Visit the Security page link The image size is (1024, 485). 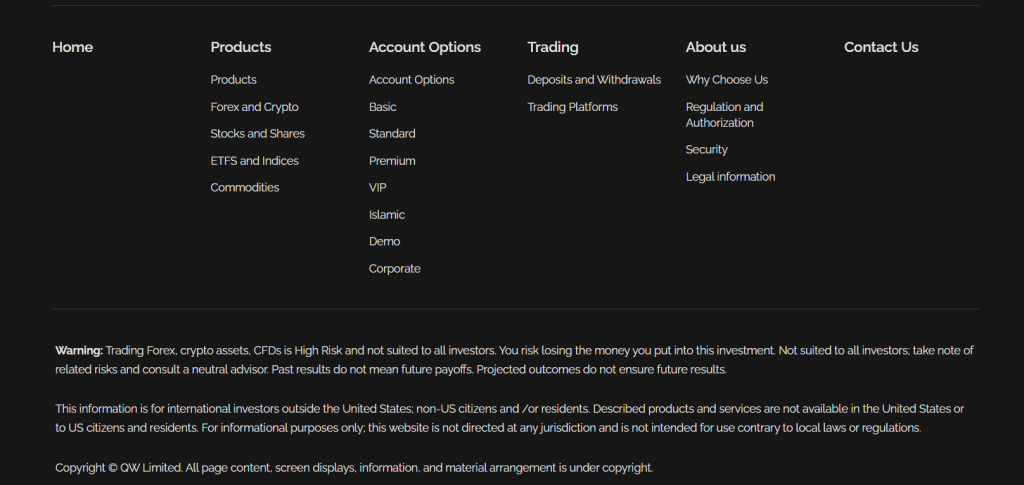706,150
